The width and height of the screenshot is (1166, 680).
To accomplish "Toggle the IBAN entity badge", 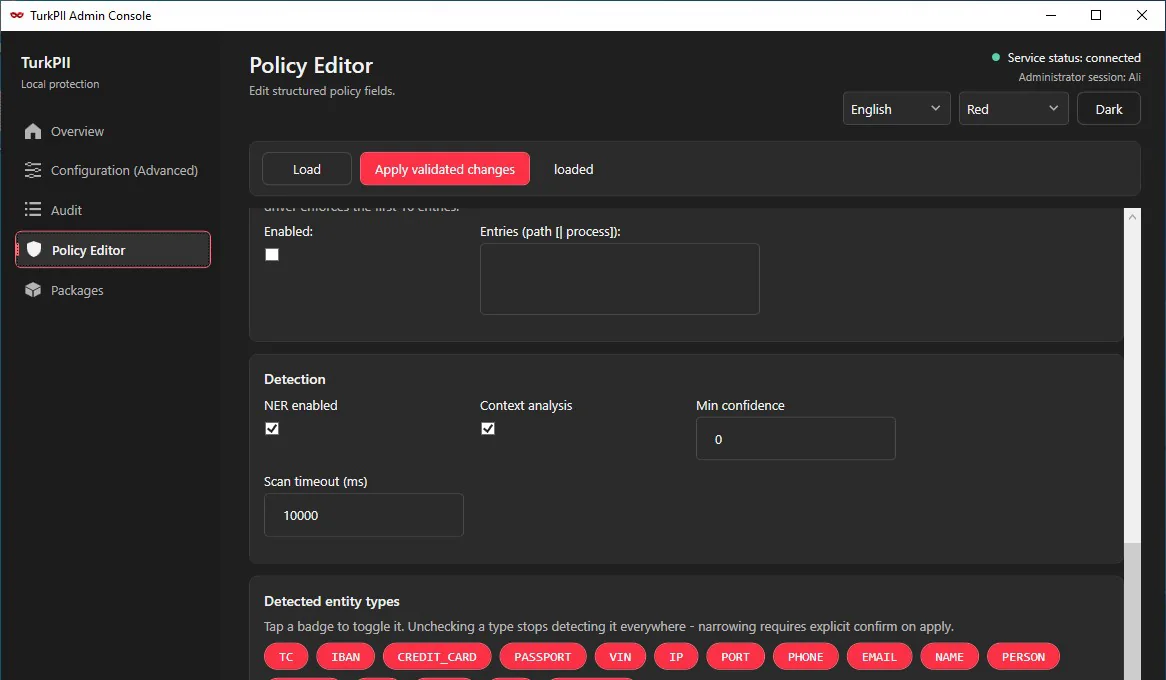I will [346, 657].
